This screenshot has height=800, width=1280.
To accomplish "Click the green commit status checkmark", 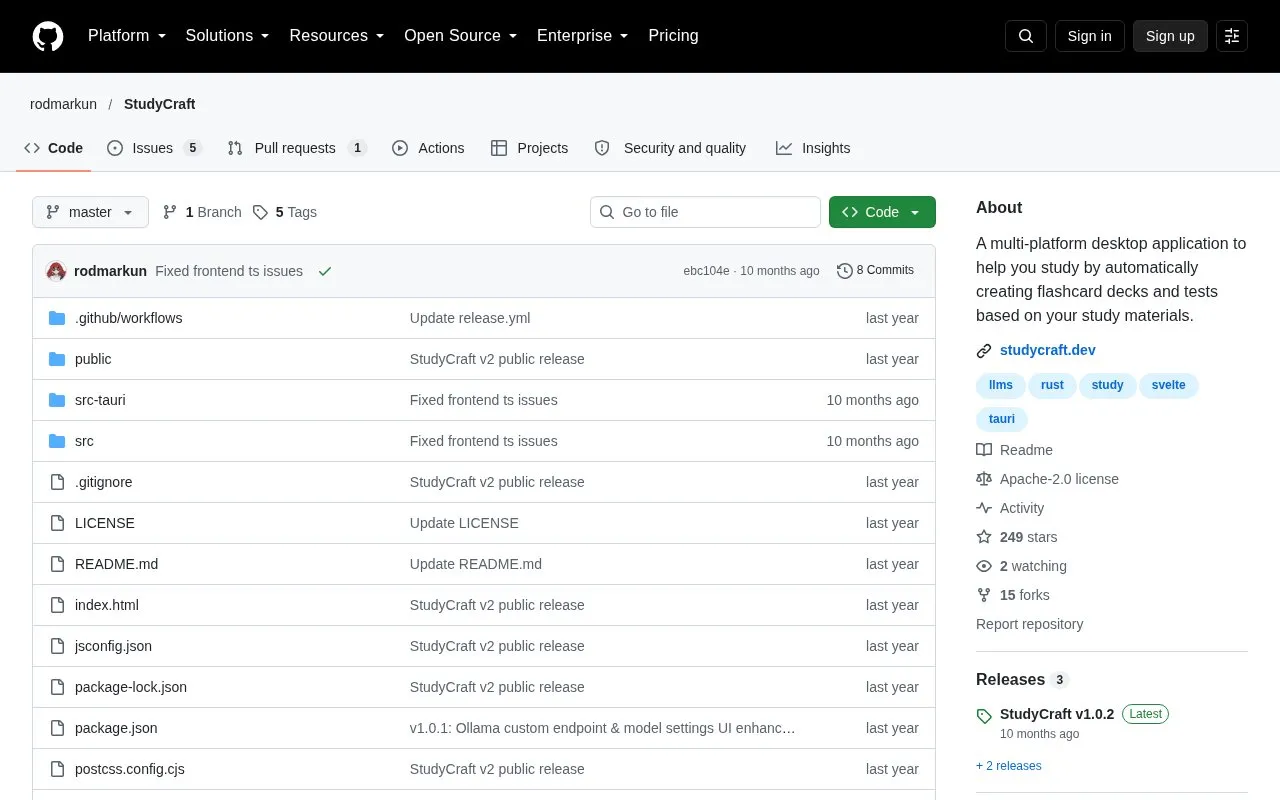I will 325,271.
